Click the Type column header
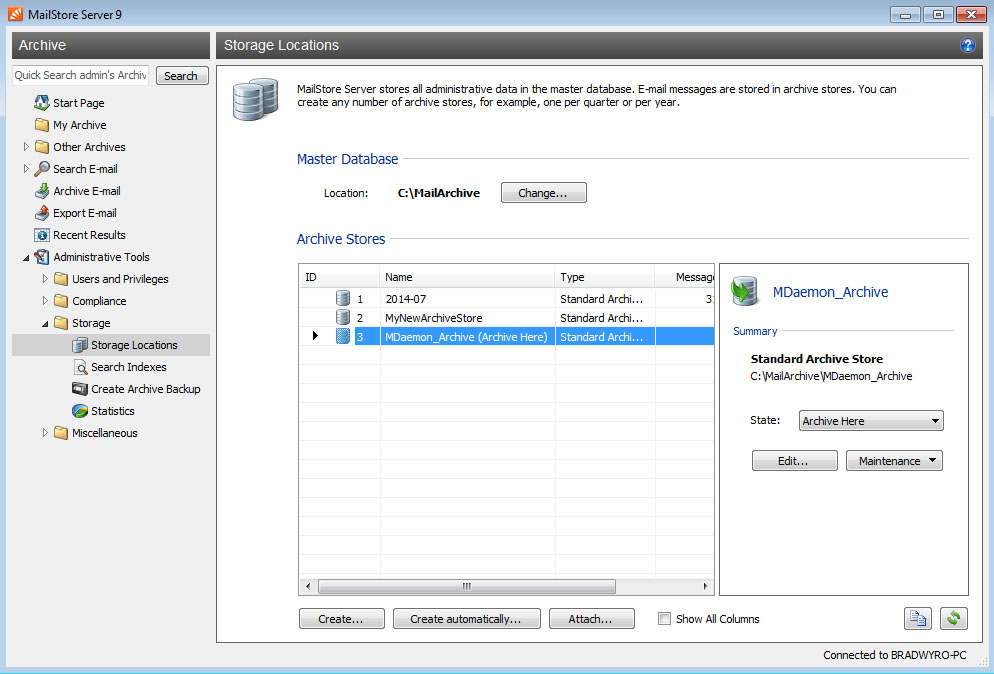Image resolution: width=994 pixels, height=674 pixels. click(603, 277)
